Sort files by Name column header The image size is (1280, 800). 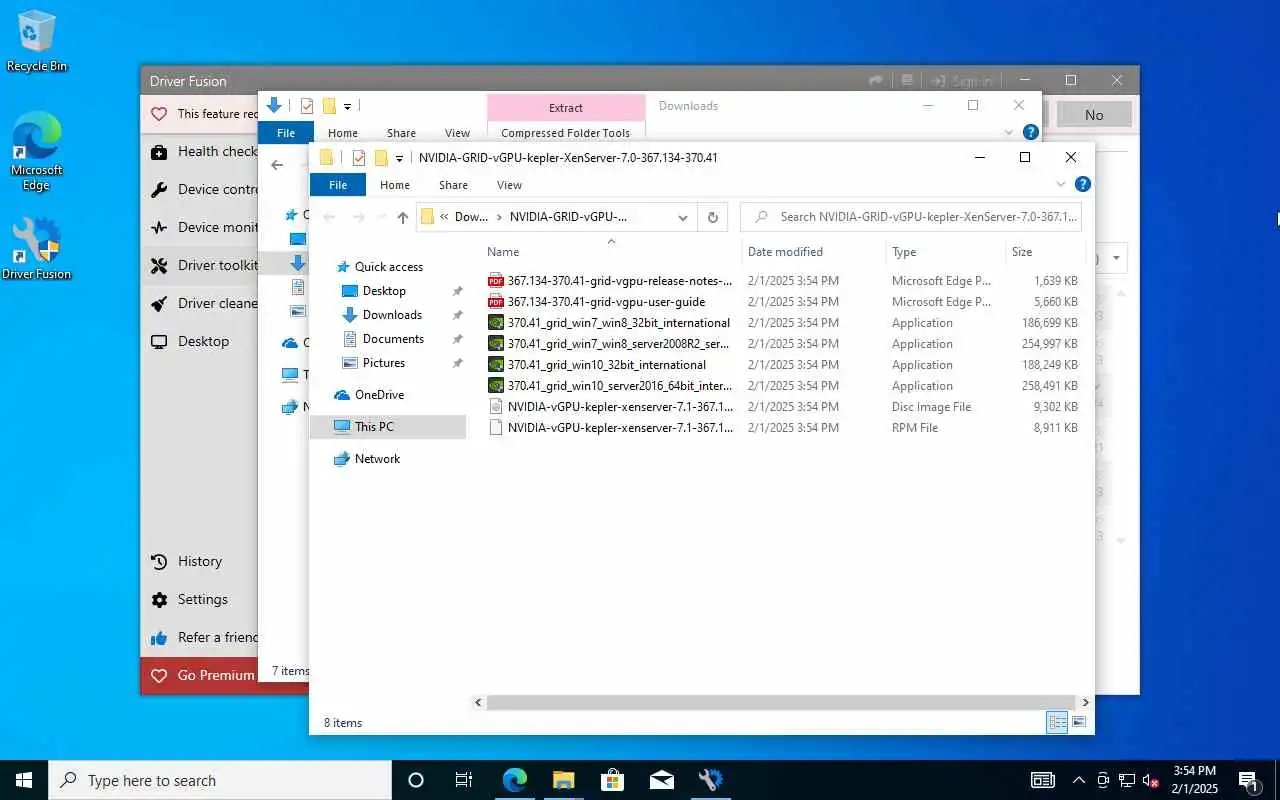[611, 252]
